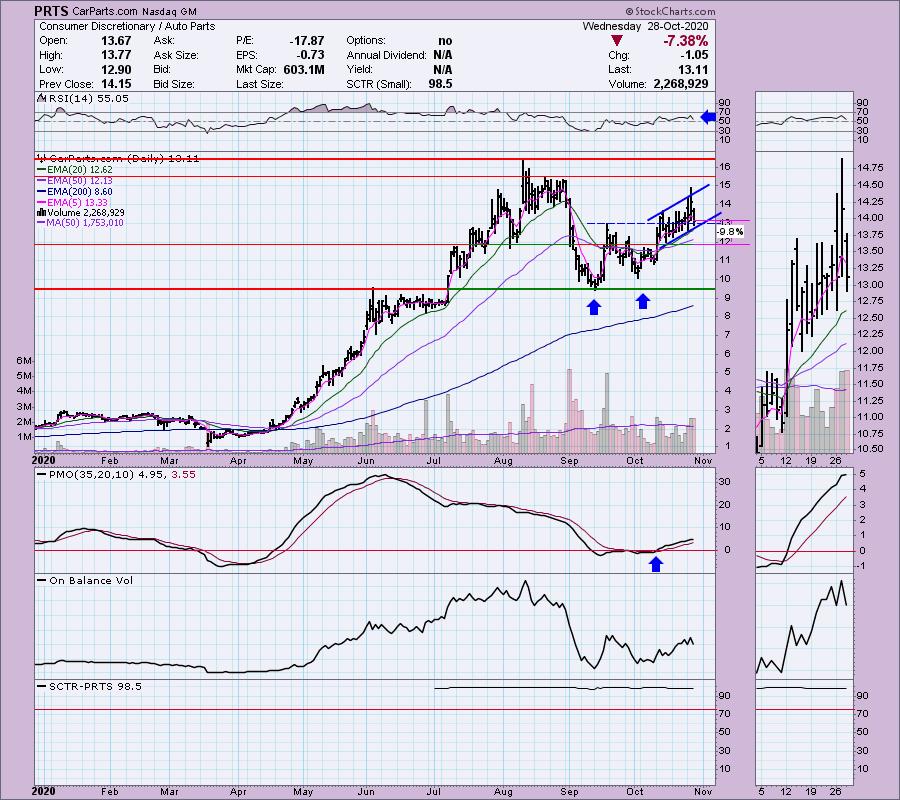
Task: Click the 'SCTR (Small):' label in the header
Action: (x=379, y=84)
